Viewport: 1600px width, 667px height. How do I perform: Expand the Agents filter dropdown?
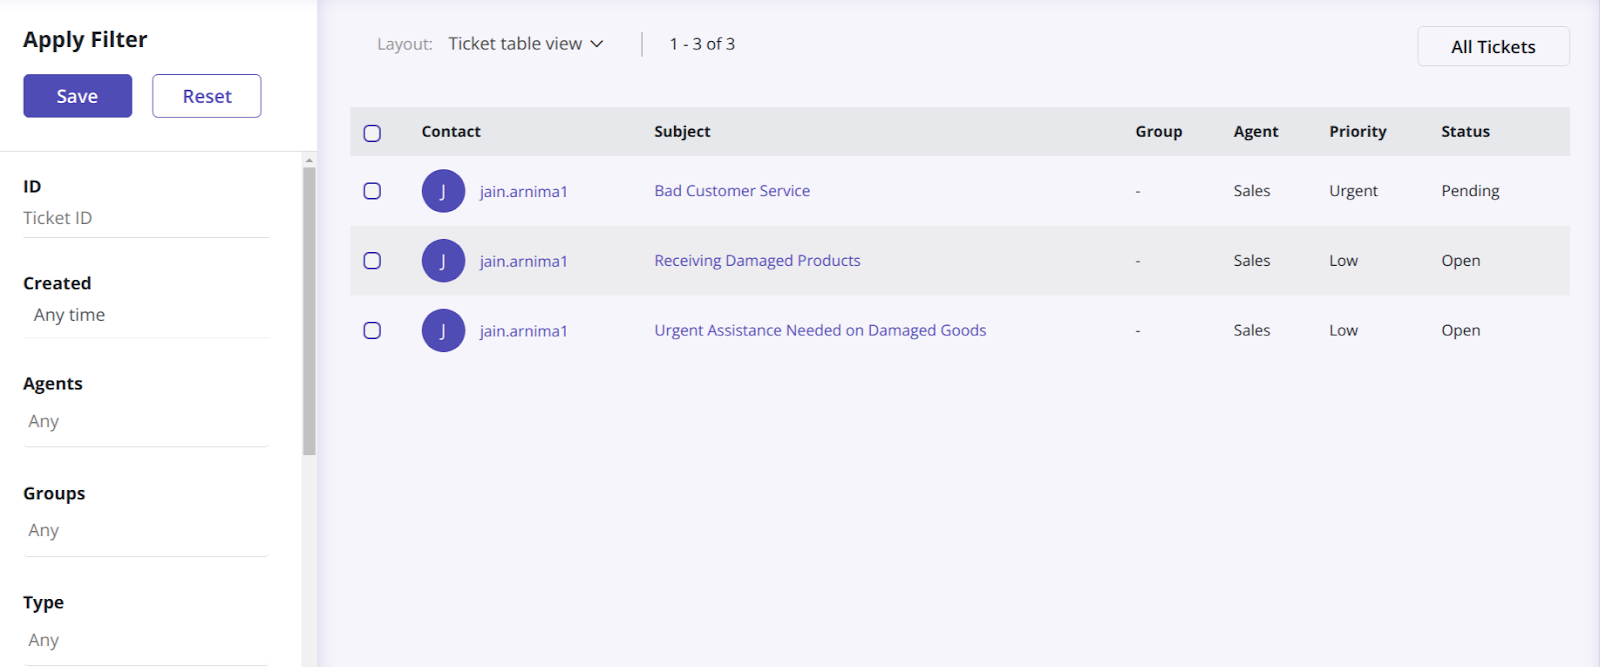tap(146, 422)
